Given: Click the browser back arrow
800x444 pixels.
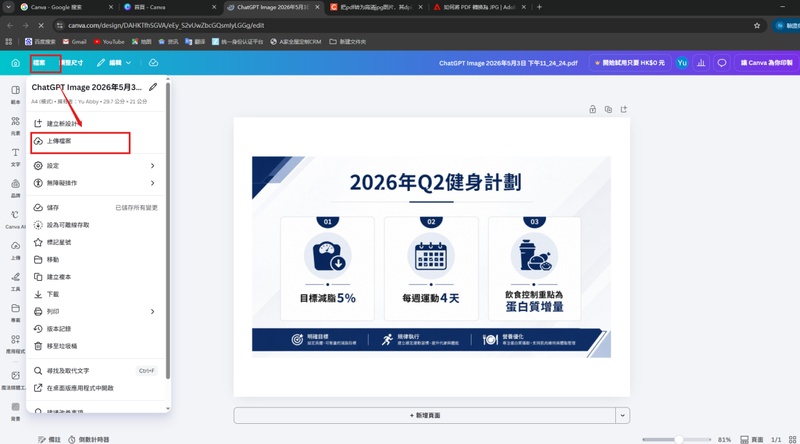Looking at the screenshot, I should 10,25.
